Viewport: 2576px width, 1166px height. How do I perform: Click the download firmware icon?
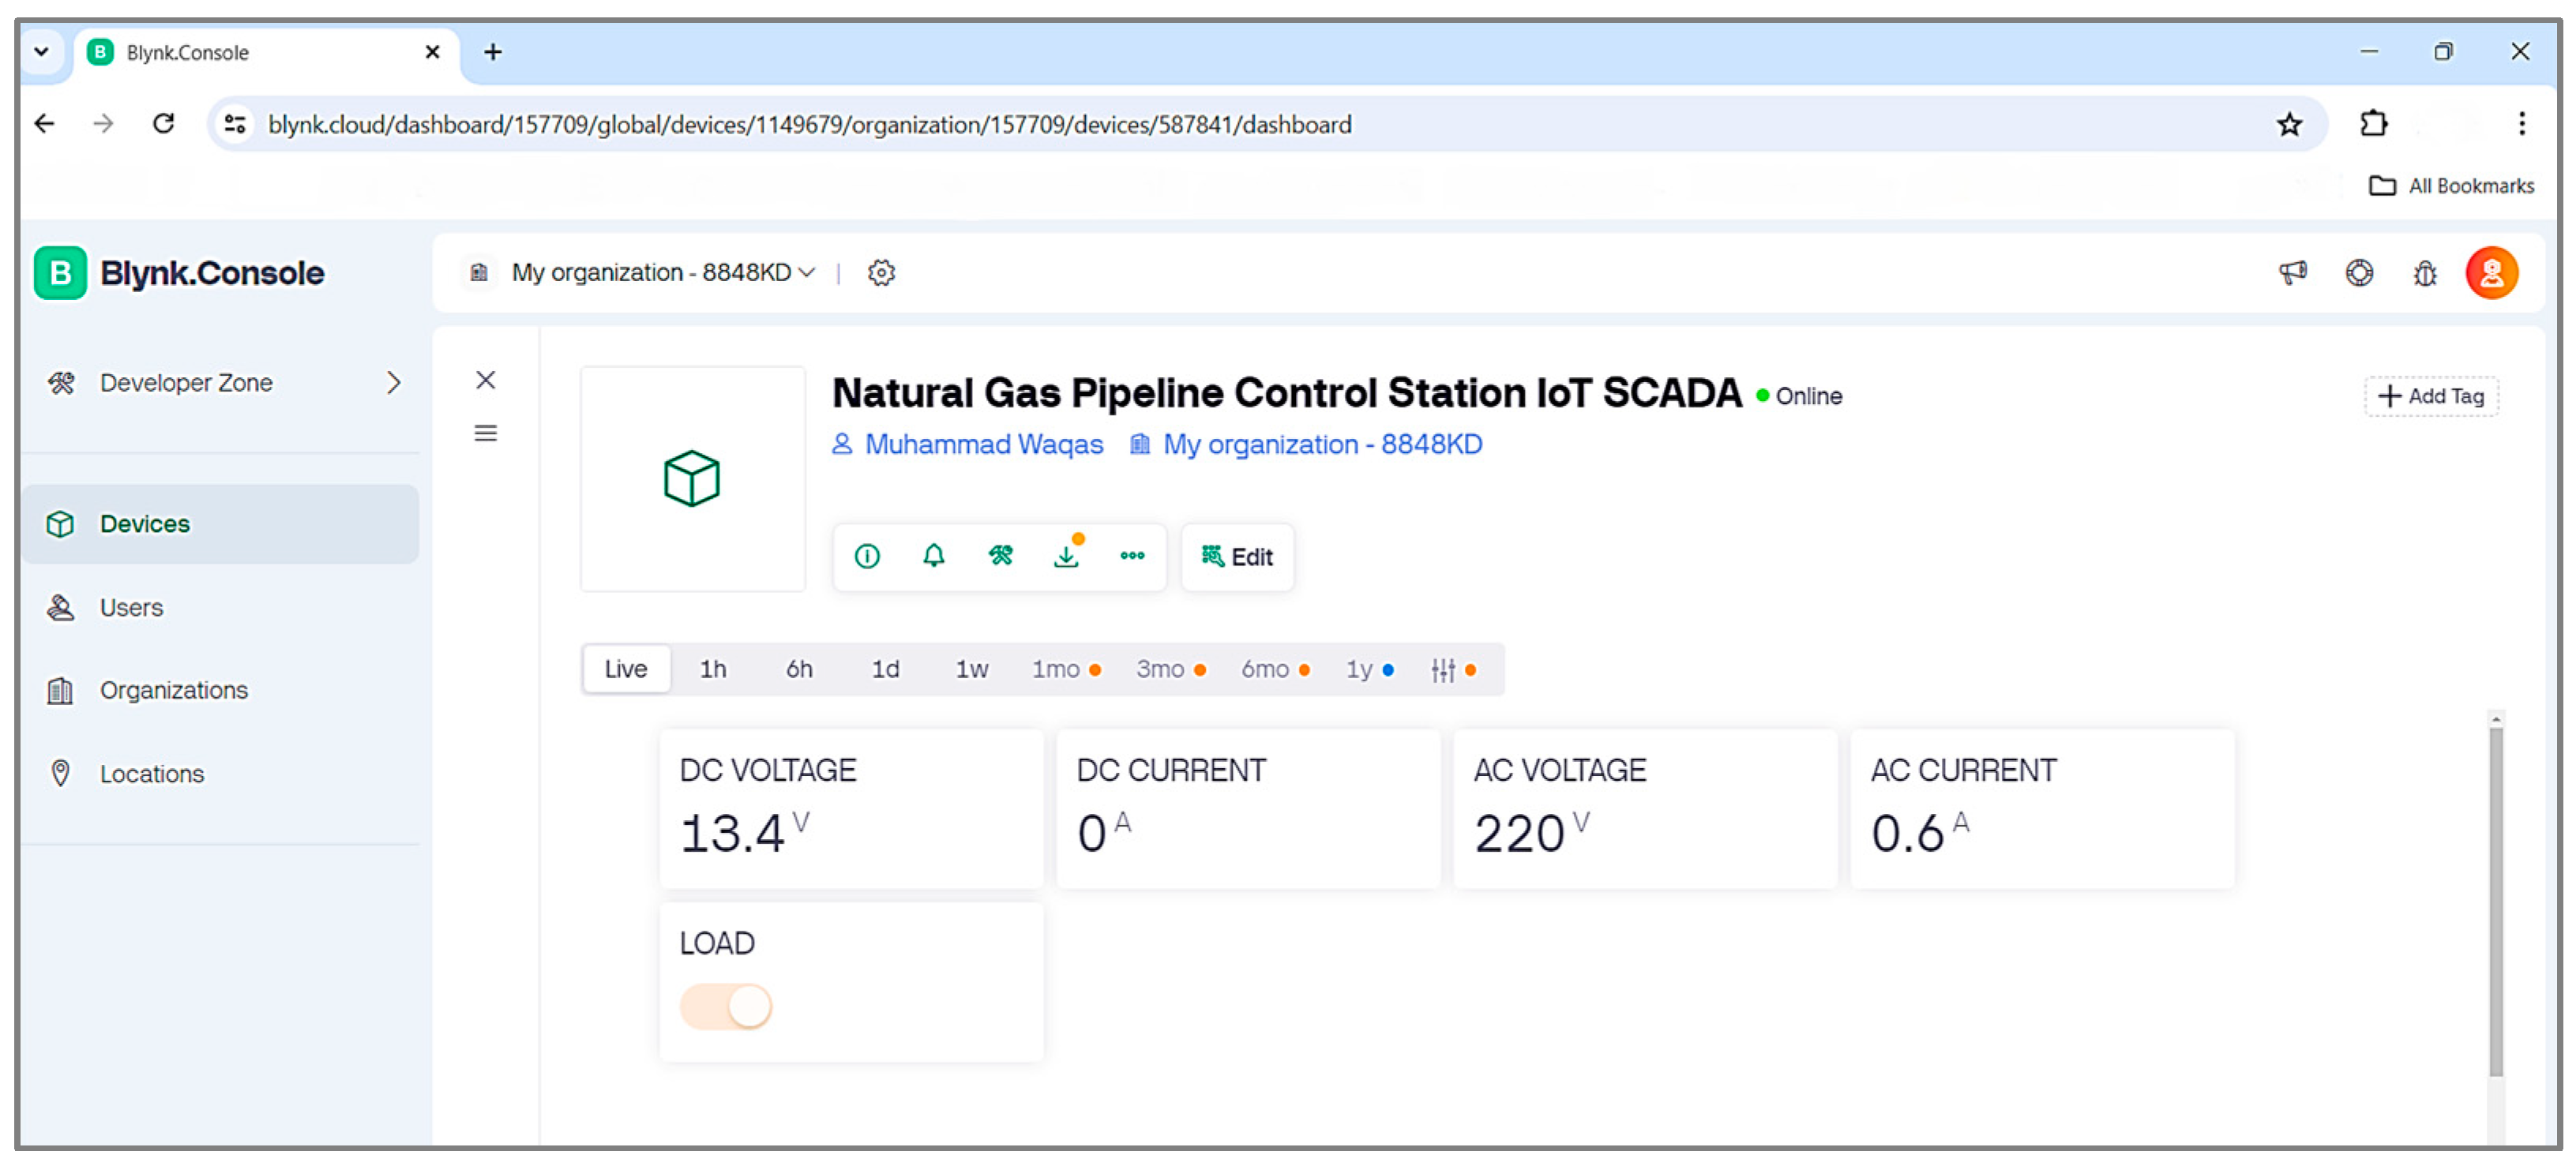point(1066,556)
